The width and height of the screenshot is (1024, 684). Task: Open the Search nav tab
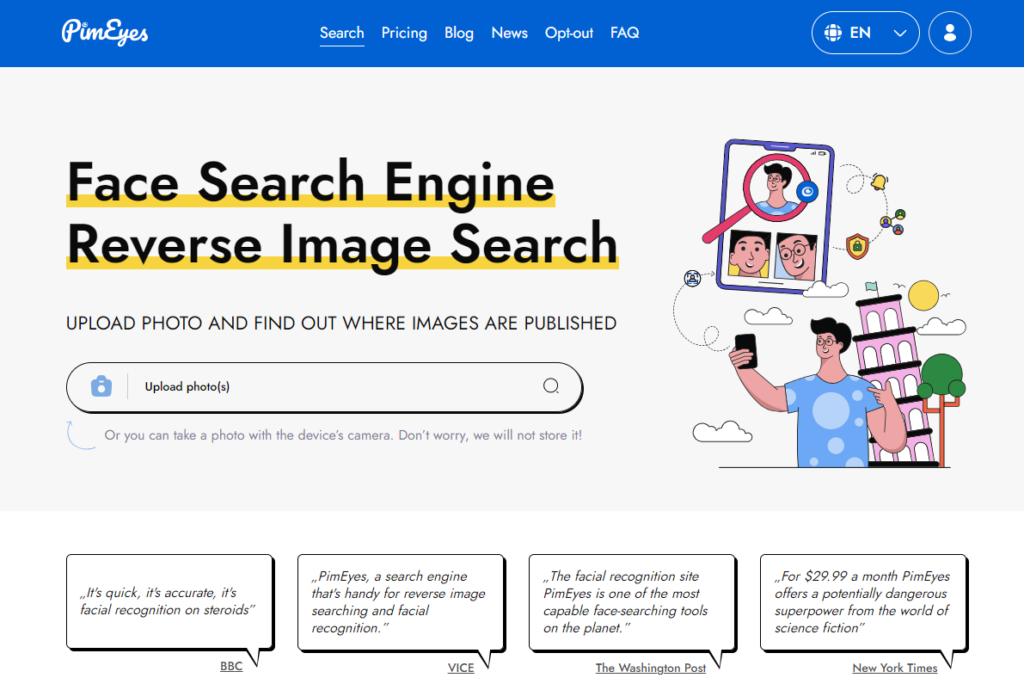pos(342,33)
